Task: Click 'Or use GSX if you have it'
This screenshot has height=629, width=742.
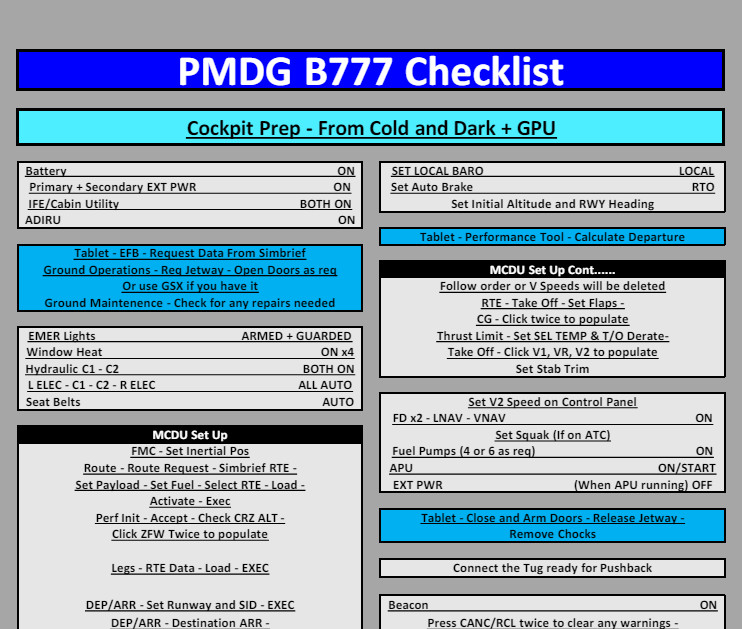Action: point(190,286)
